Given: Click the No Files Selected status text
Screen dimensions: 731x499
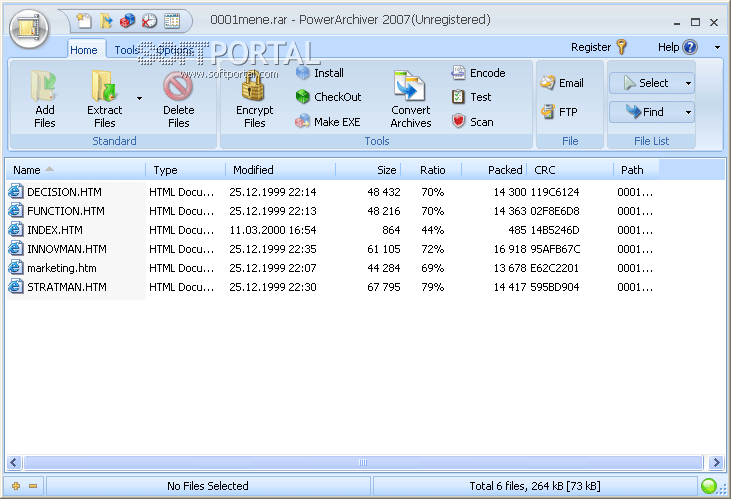Looking at the screenshot, I should coord(207,486).
